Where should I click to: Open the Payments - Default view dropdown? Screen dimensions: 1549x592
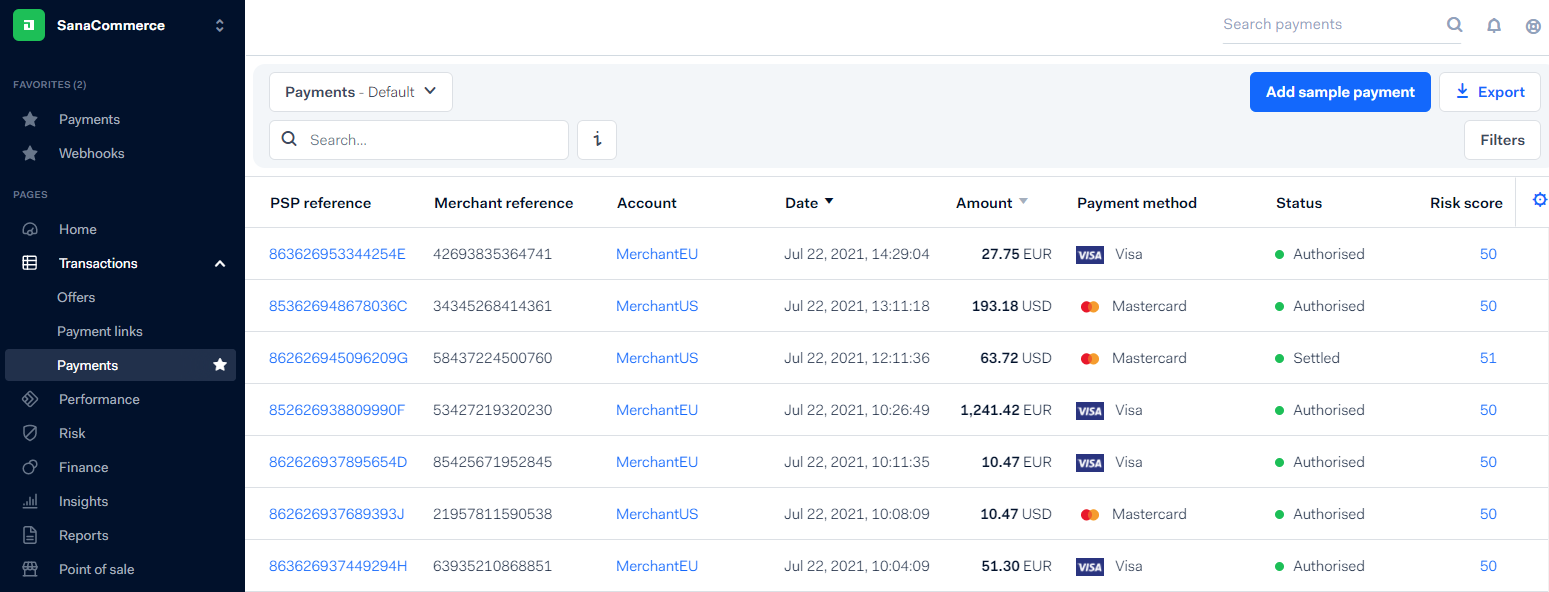361,92
